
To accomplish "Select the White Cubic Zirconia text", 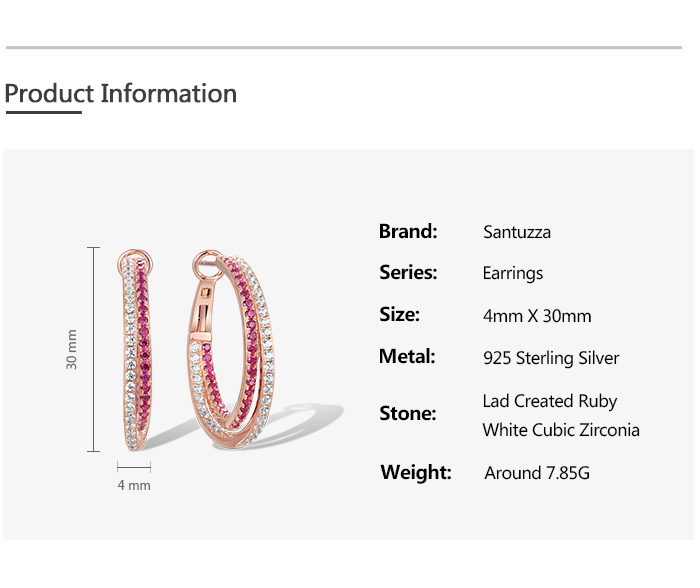I will tap(561, 430).
